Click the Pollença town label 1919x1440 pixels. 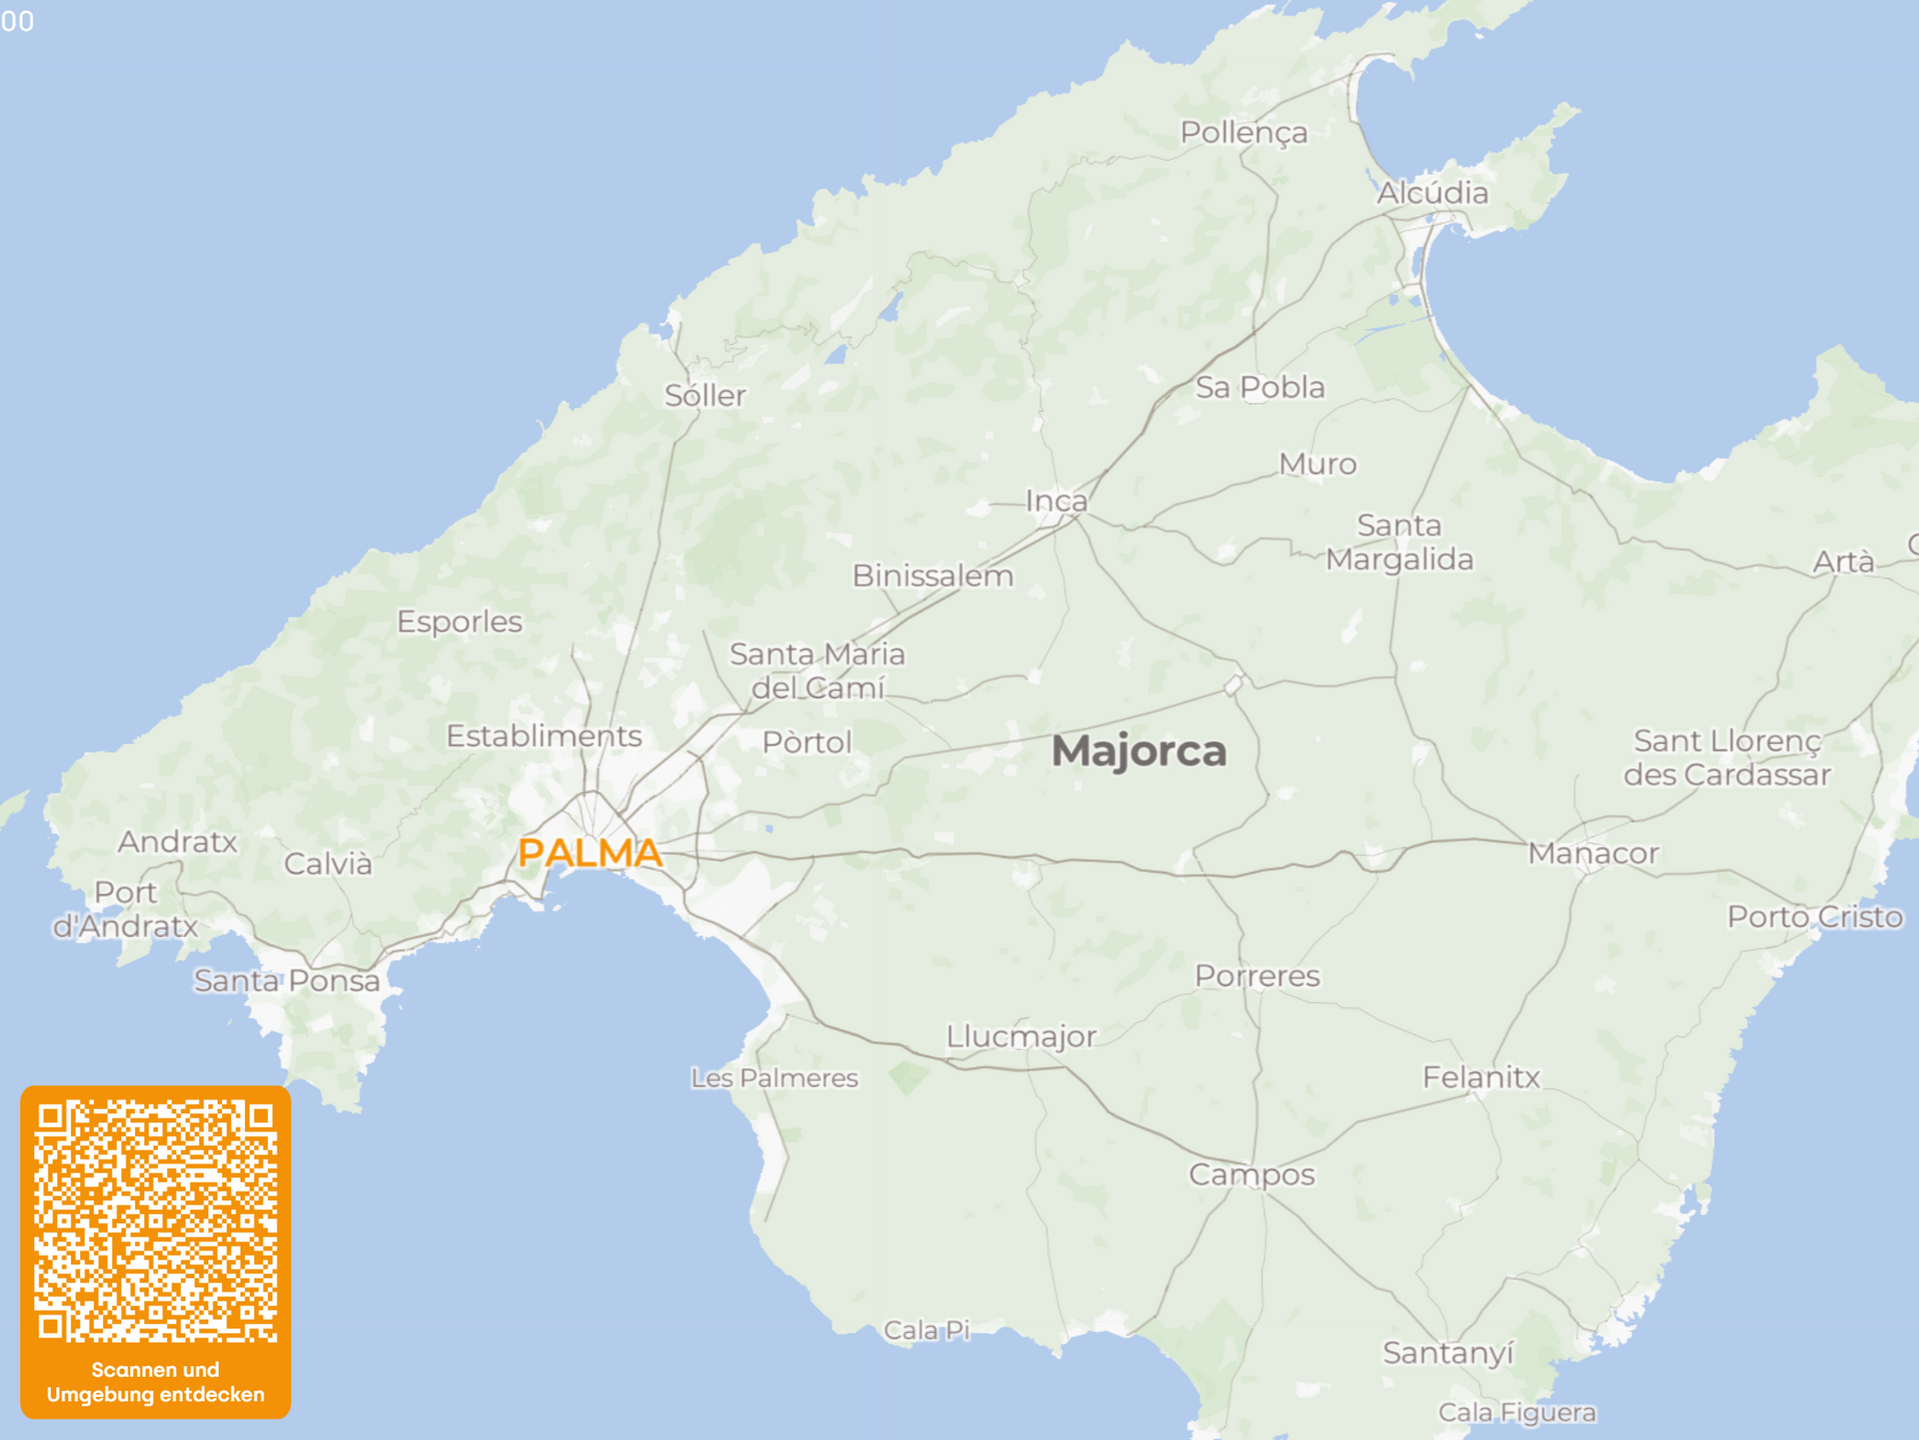coord(1243,132)
